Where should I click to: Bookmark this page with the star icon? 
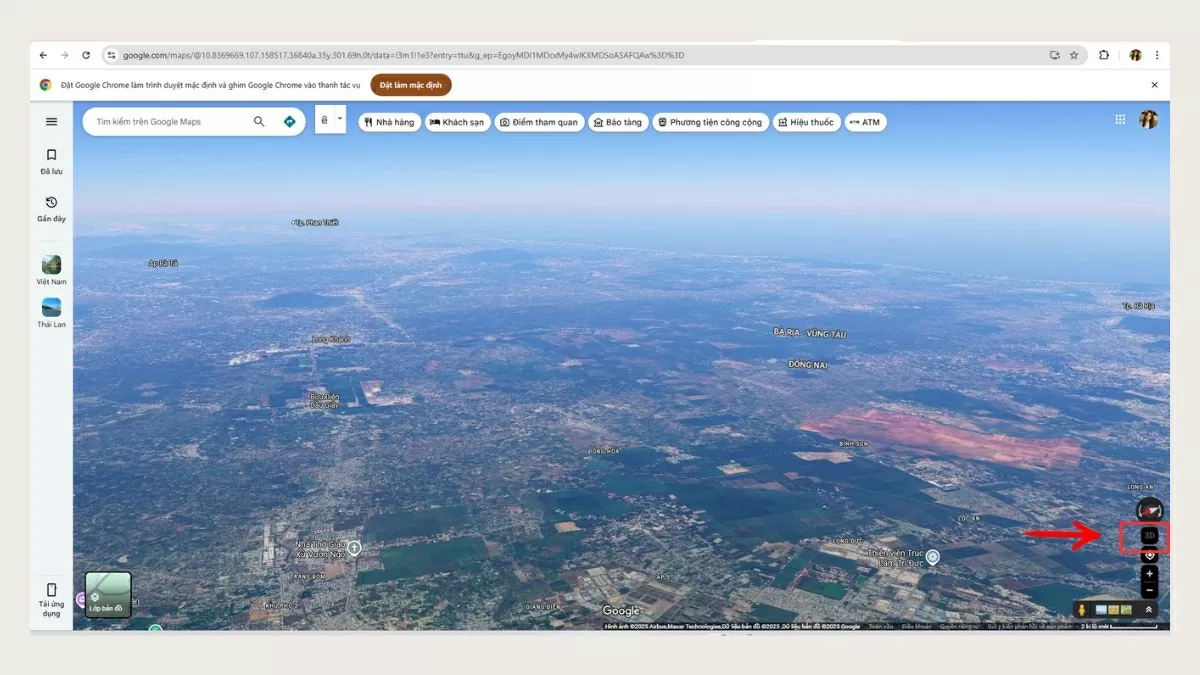click(1074, 55)
